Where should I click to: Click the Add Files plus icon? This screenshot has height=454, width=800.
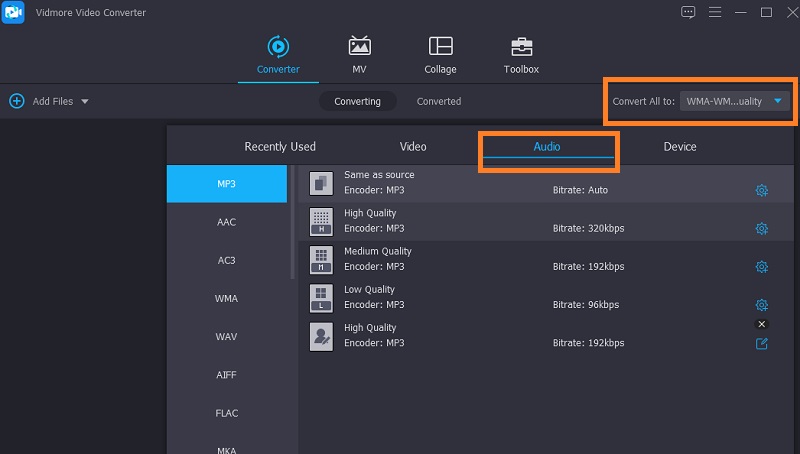coord(17,101)
